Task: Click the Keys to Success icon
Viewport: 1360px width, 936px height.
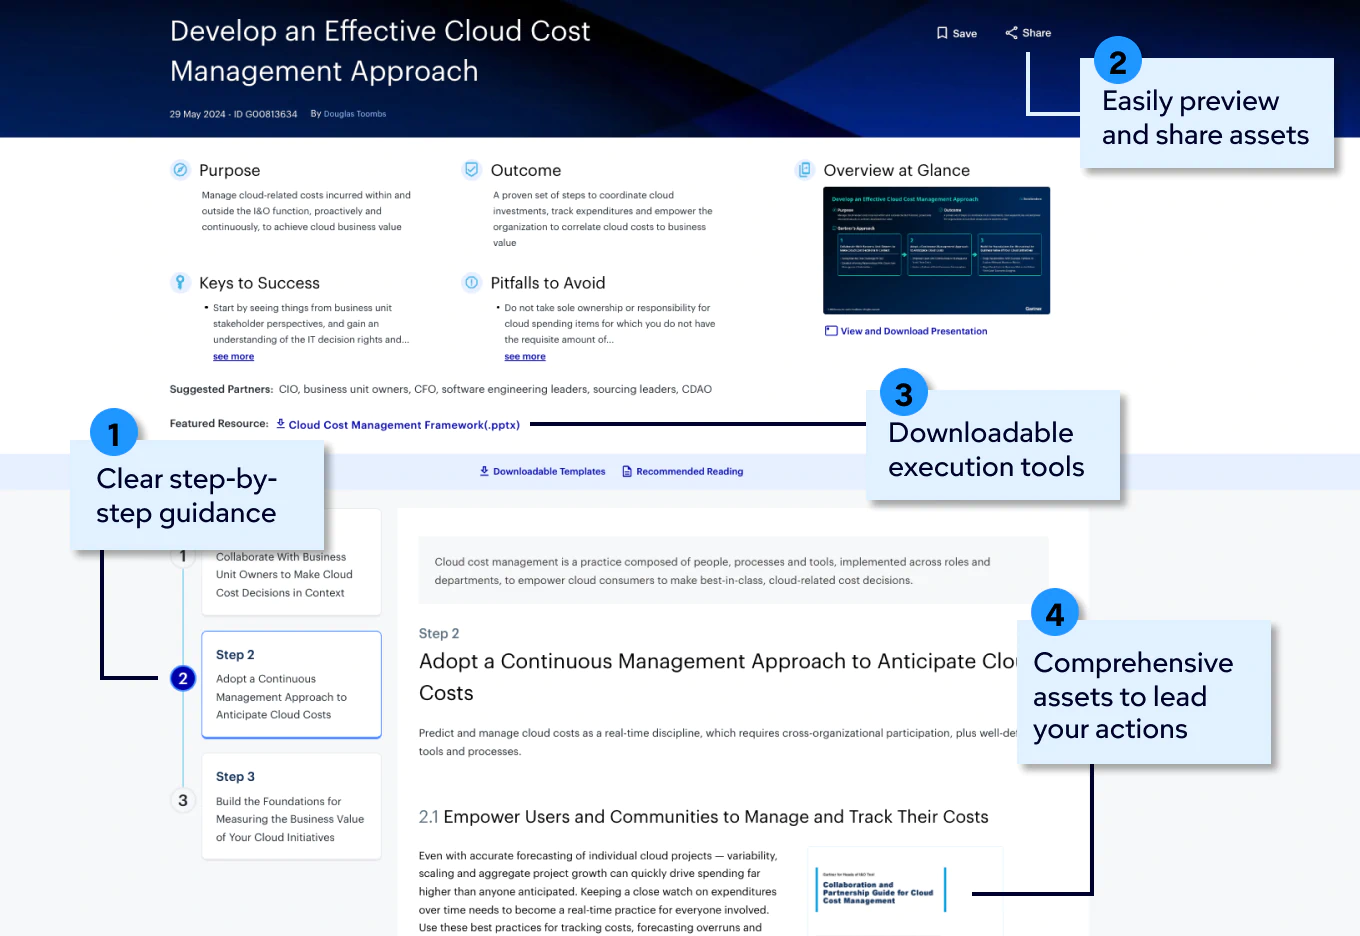Action: point(180,283)
